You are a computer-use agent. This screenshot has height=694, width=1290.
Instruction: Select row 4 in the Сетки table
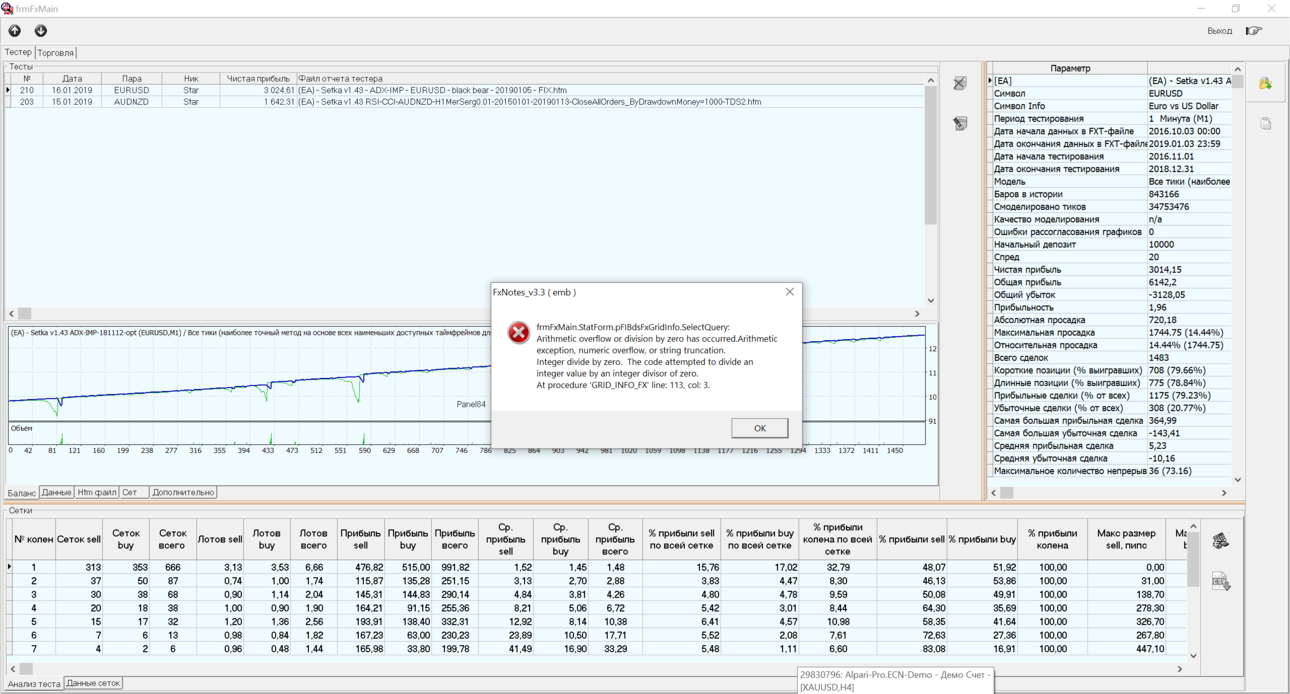coord(596,608)
